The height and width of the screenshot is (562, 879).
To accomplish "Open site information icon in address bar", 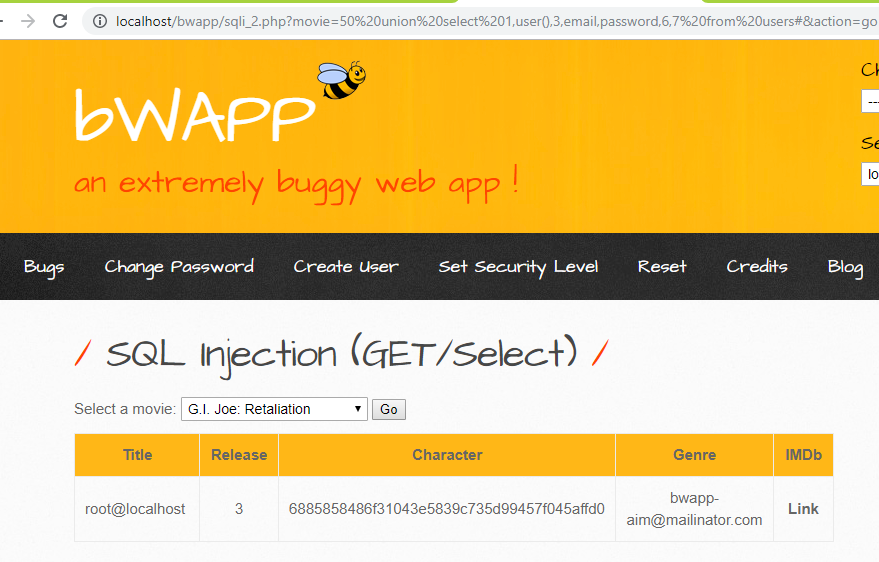I will click(x=100, y=21).
